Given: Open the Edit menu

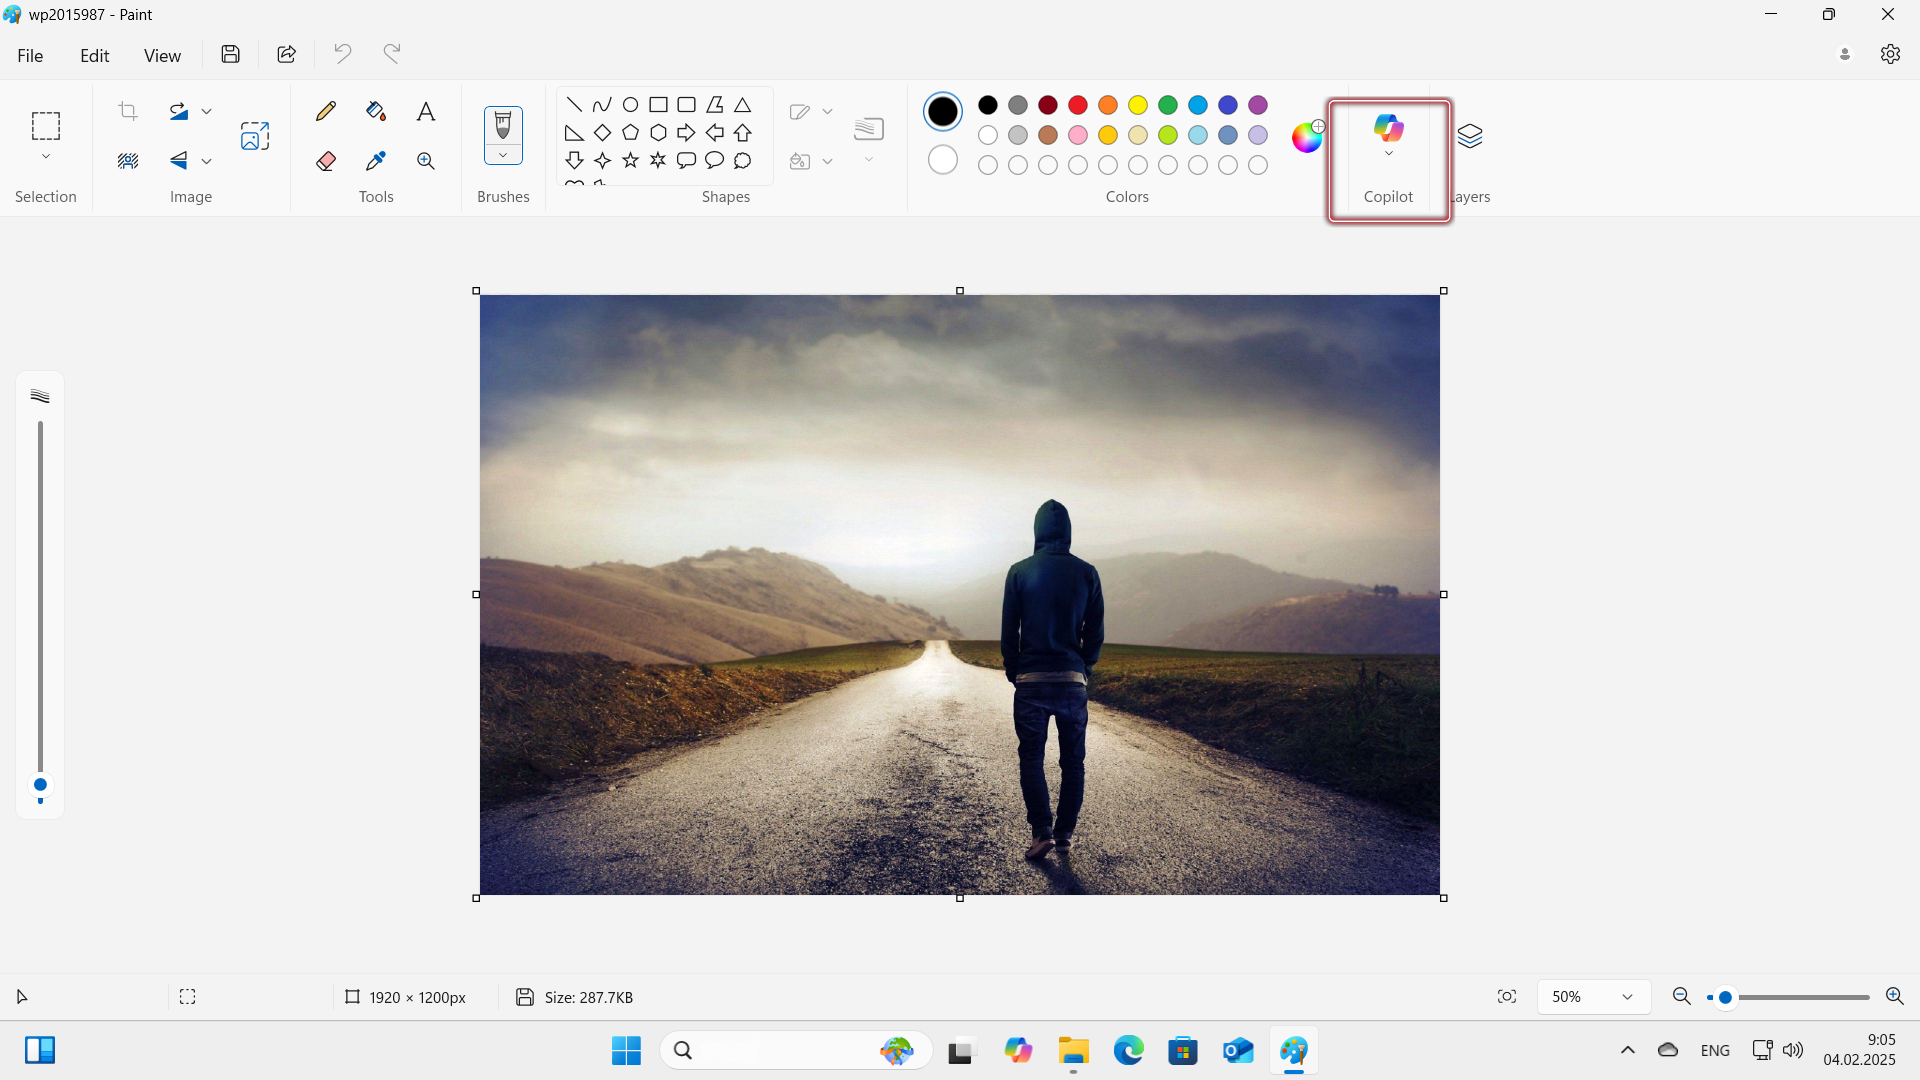Looking at the screenshot, I should [94, 55].
